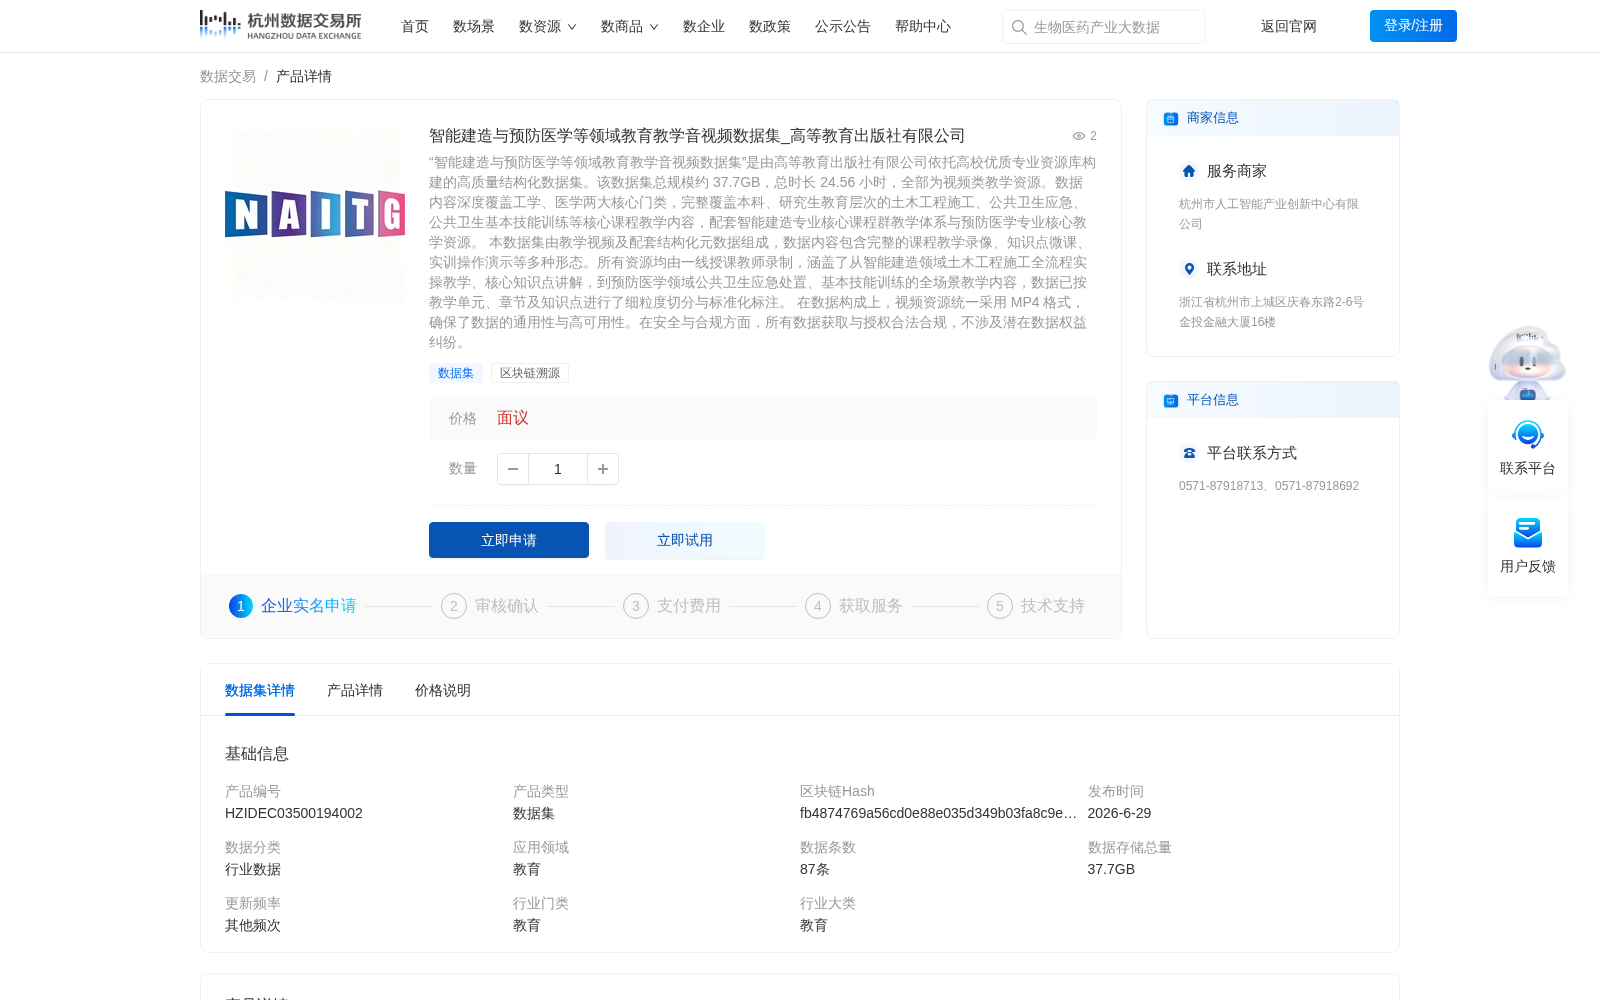Open the 数场景 nav item
The image size is (1600, 1000).
(474, 27)
